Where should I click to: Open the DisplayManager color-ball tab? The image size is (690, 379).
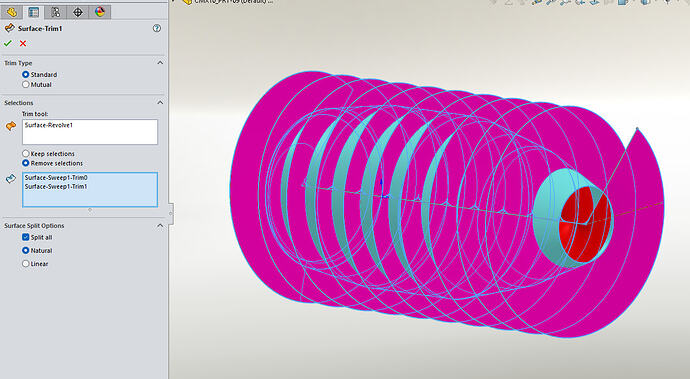click(x=100, y=12)
